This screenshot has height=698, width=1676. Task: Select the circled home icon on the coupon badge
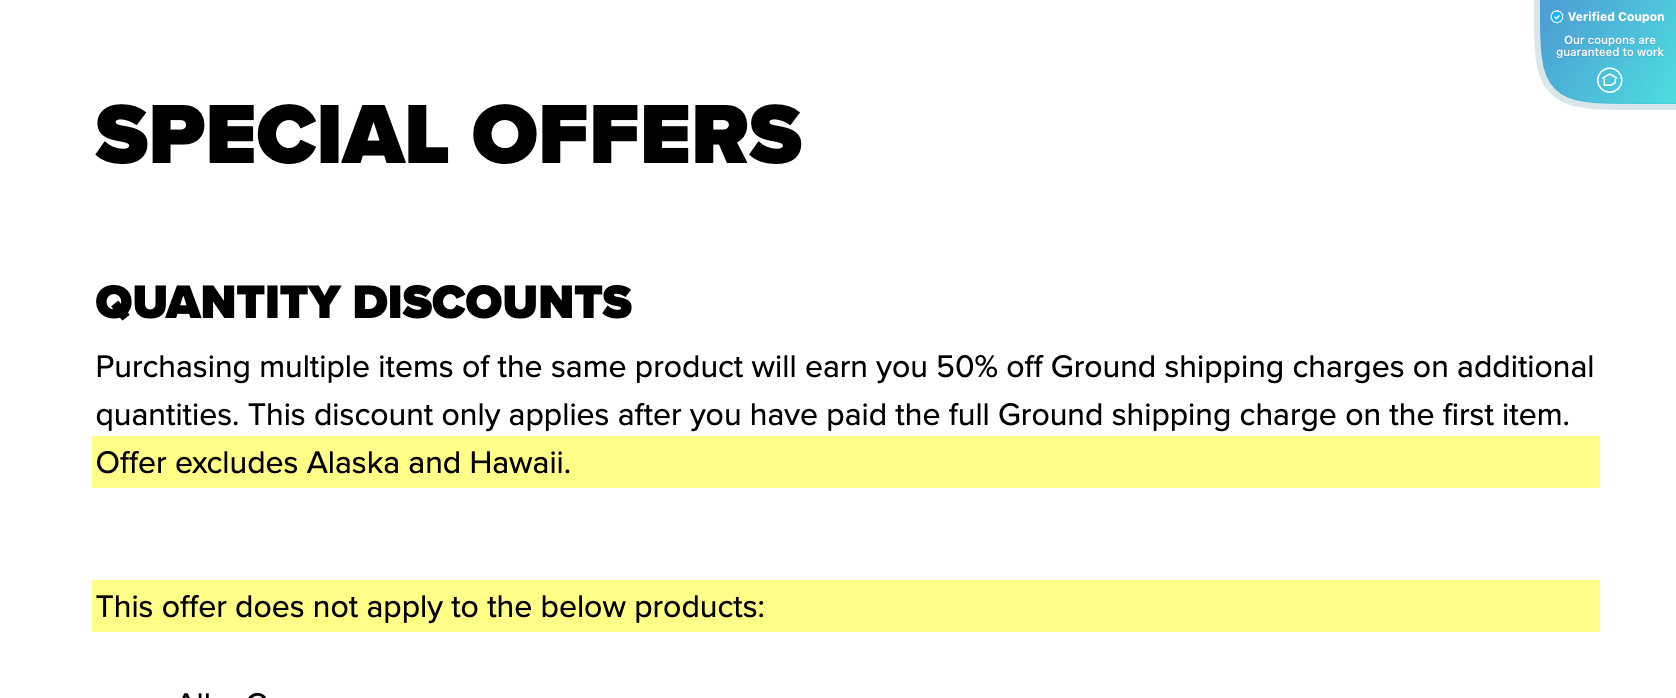1609,80
